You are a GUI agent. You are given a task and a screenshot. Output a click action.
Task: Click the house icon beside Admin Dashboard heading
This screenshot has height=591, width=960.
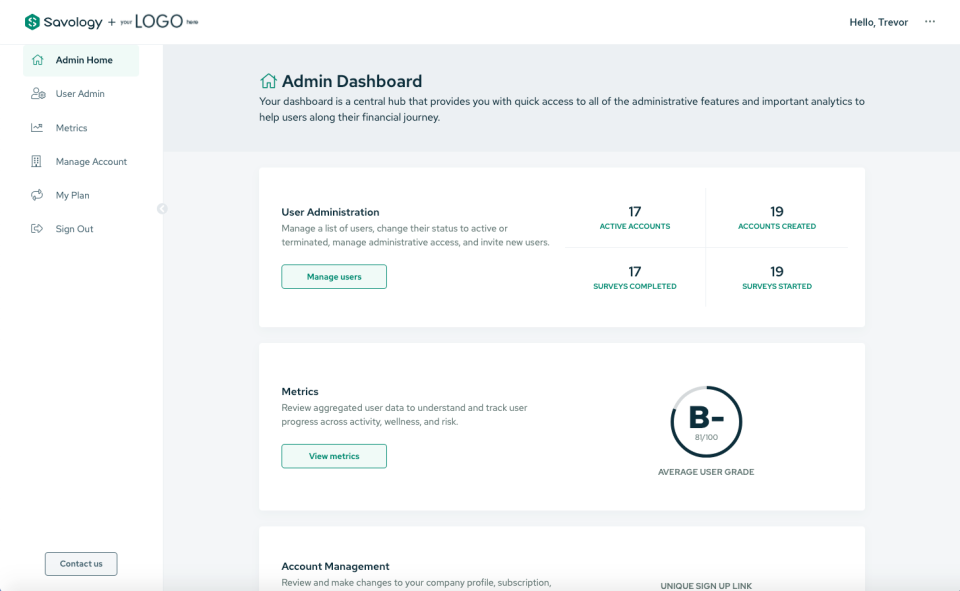266,79
